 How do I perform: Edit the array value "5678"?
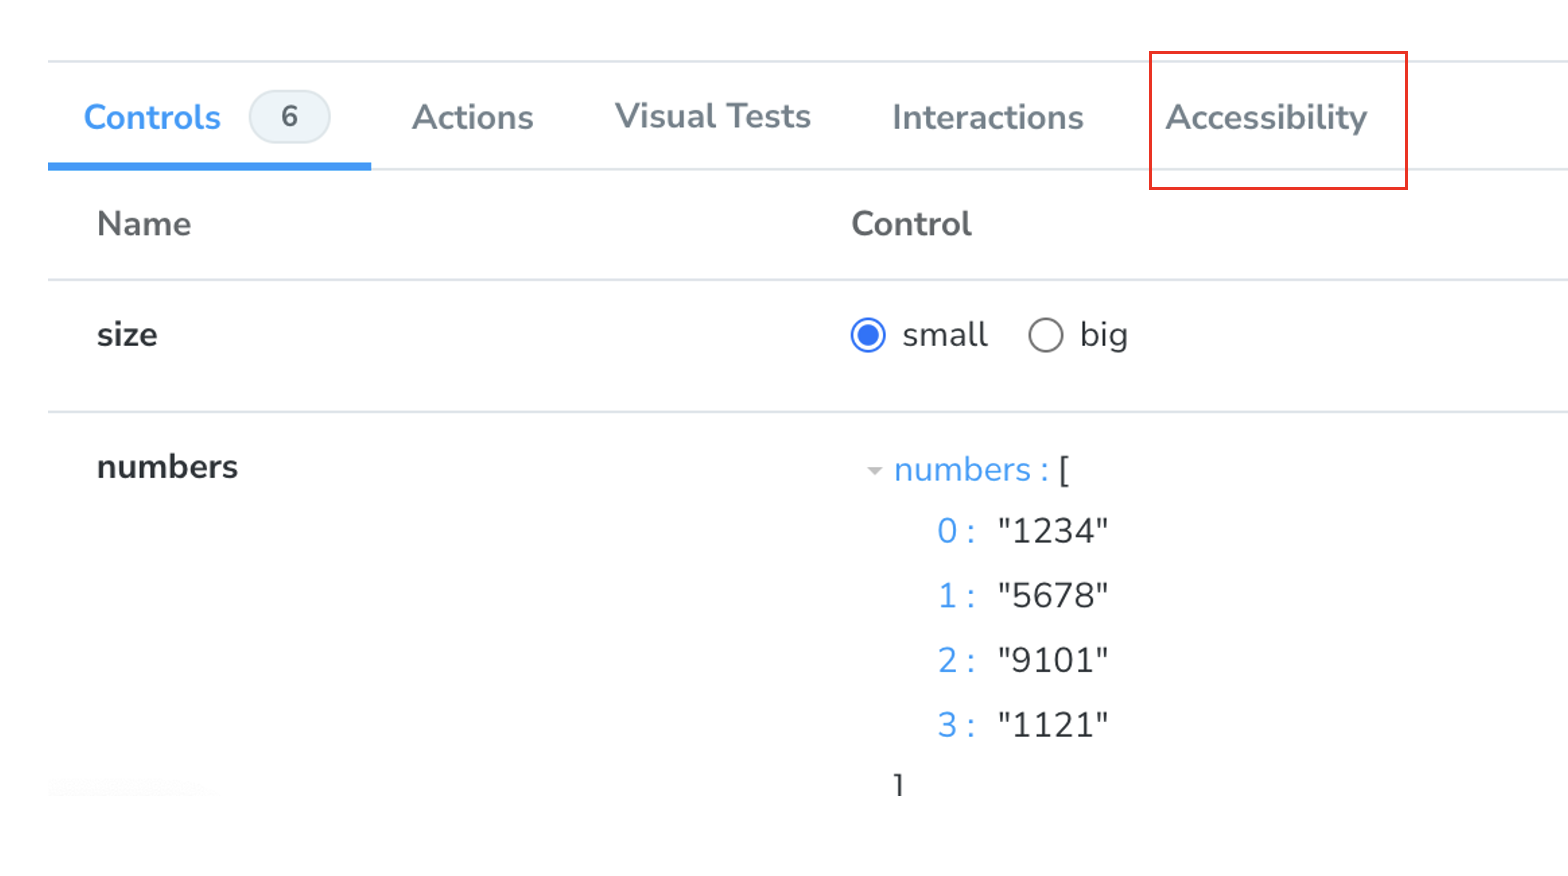(1052, 596)
